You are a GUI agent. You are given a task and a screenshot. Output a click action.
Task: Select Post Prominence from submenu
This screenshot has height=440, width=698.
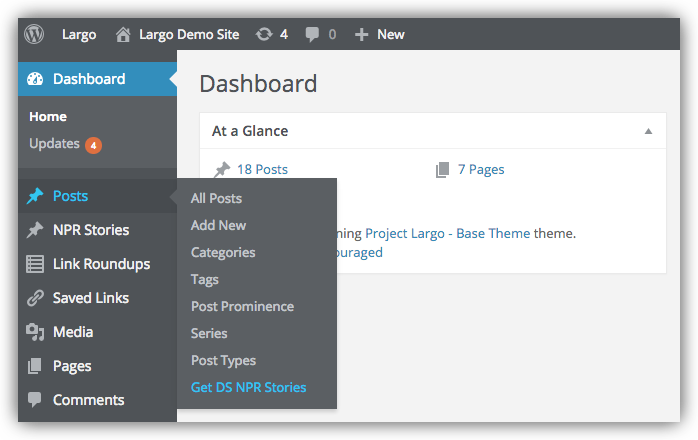243,306
